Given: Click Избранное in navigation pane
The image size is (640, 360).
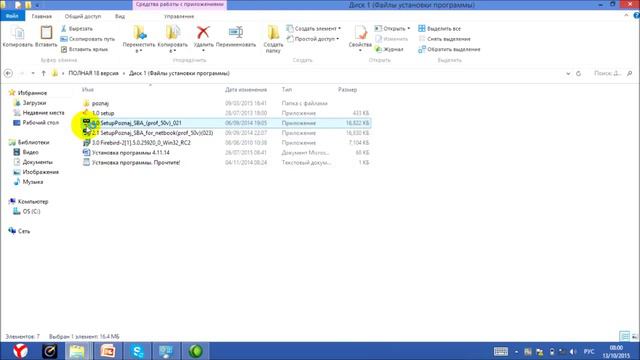Looking at the screenshot, I should point(32,93).
